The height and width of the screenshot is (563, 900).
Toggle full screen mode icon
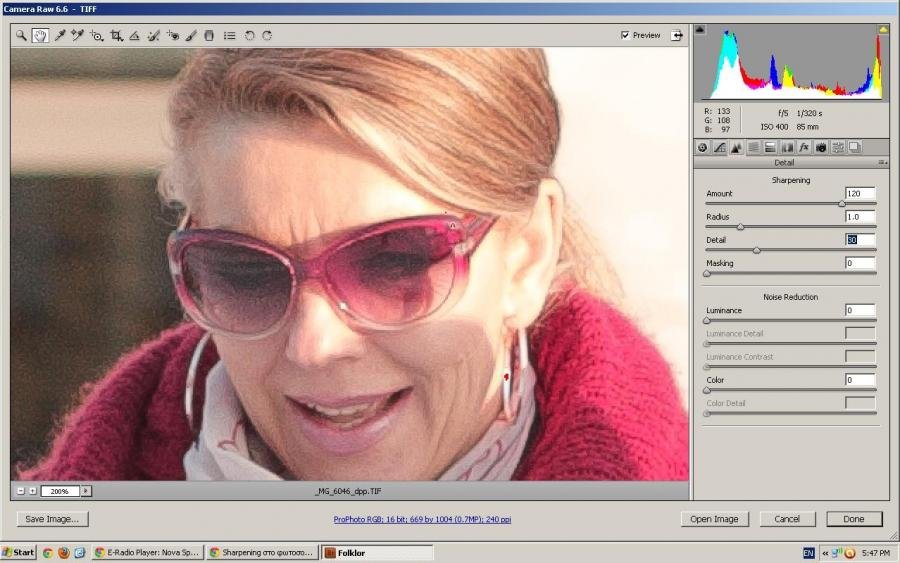coord(677,35)
